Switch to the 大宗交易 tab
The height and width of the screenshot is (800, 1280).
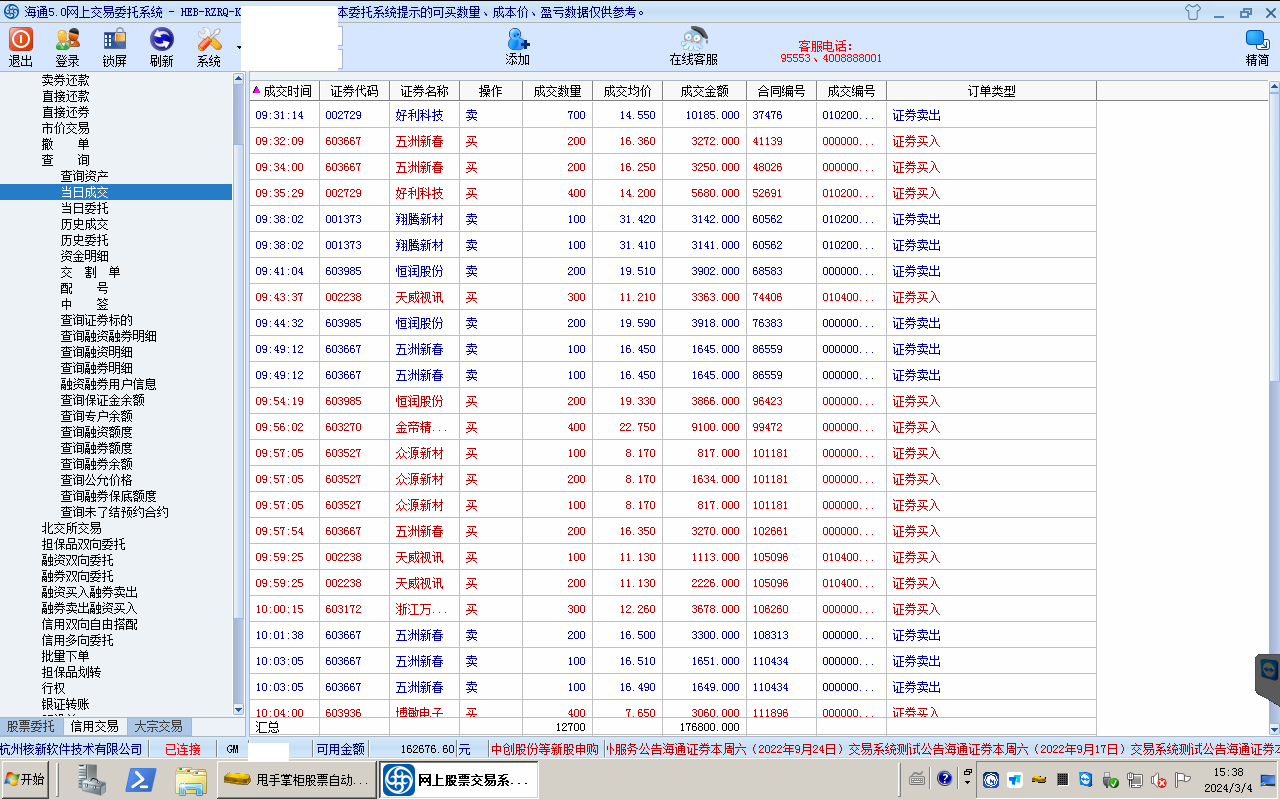tap(158, 727)
